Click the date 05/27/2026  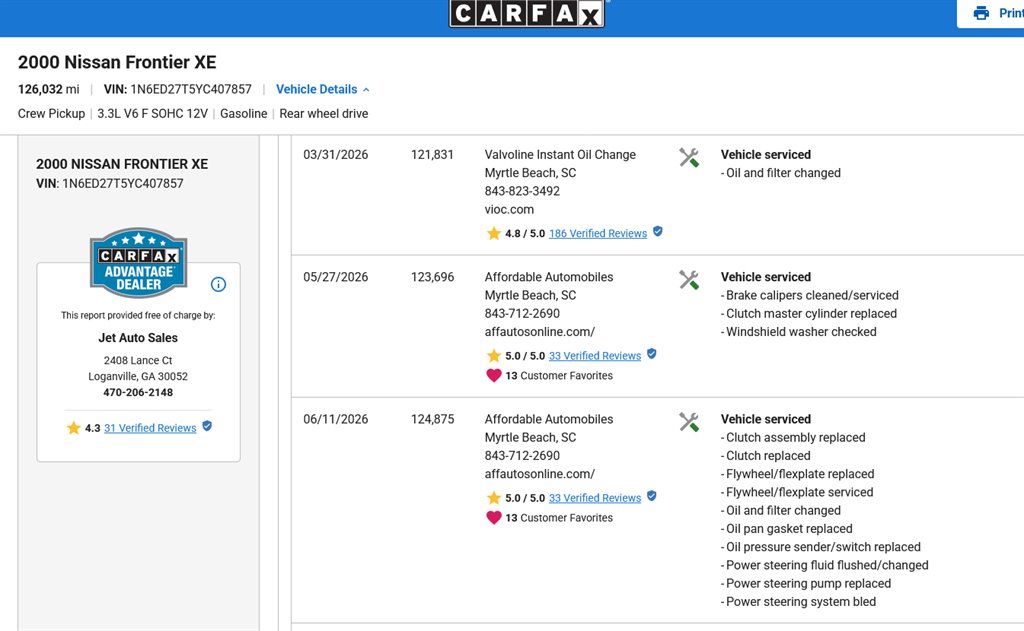point(336,277)
